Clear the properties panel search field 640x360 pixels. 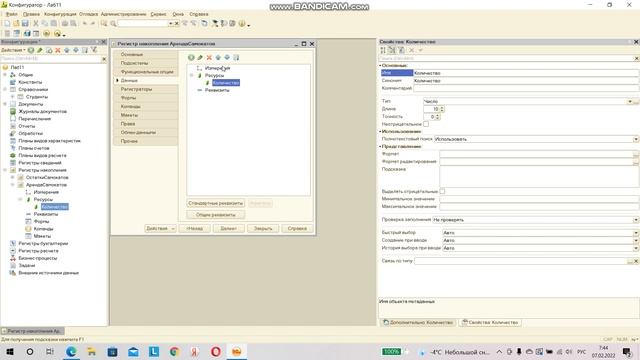coord(636,58)
